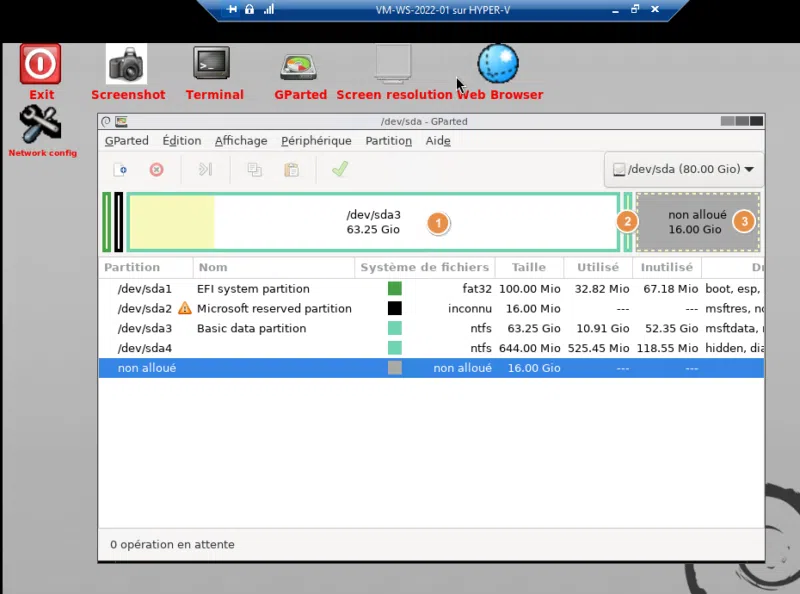Viewport: 800px width, 594px height.
Task: Click the Système de fichiers column header
Action: tap(425, 268)
